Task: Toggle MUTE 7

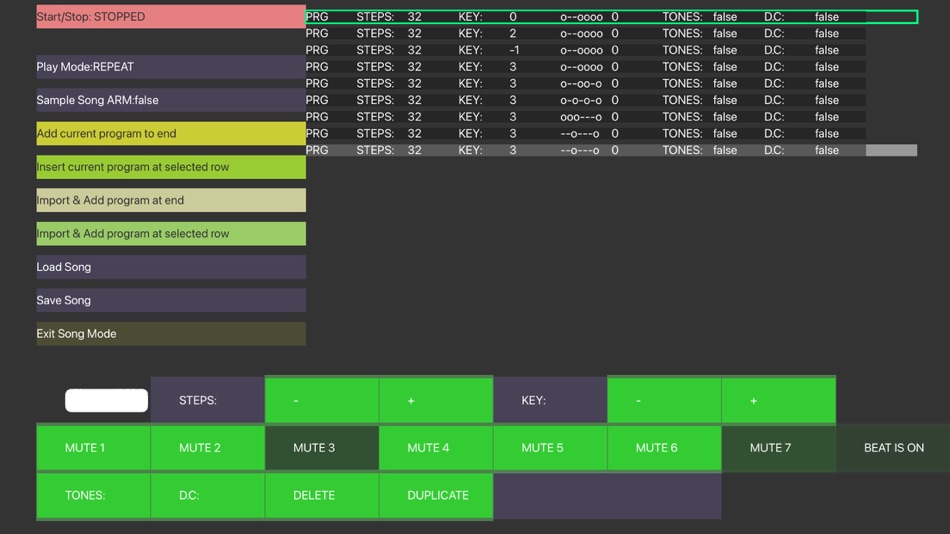Action: click(779, 447)
